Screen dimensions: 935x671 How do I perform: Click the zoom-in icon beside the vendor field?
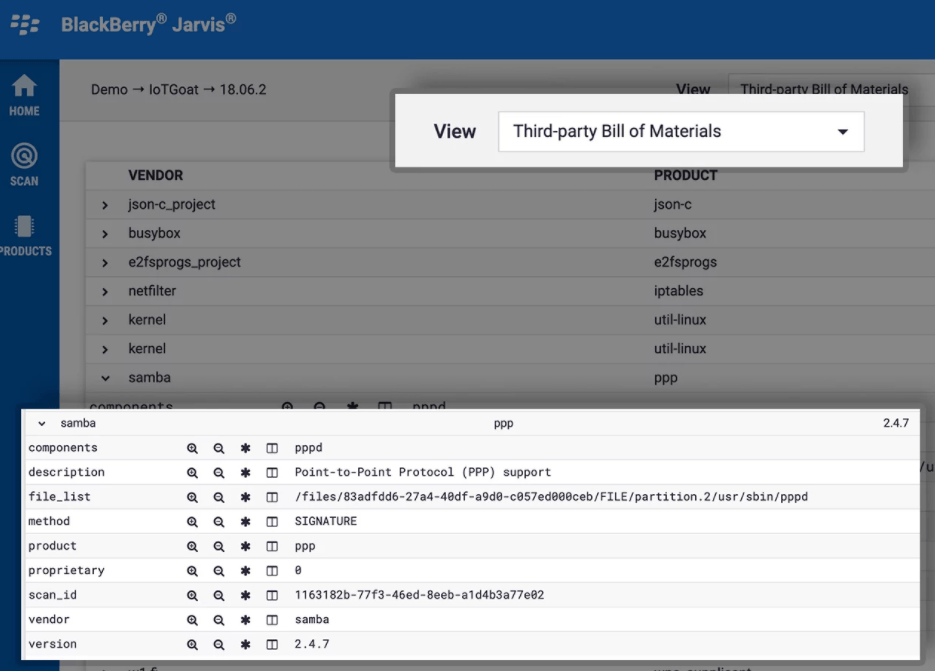click(x=192, y=620)
